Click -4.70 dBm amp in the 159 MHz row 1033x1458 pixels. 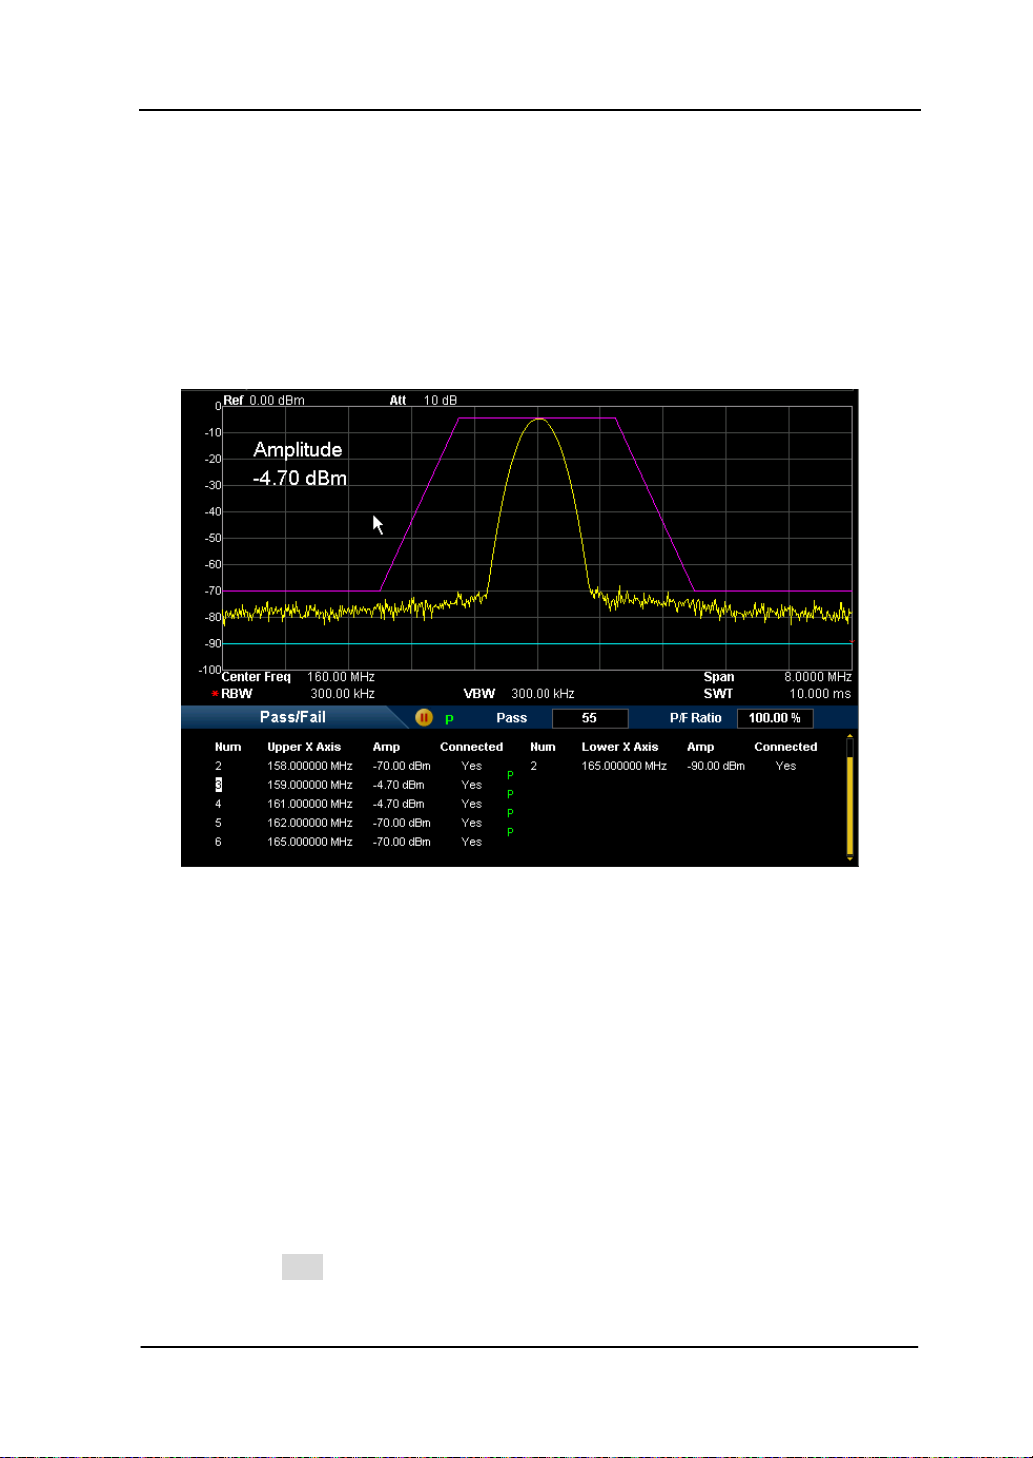(x=399, y=785)
